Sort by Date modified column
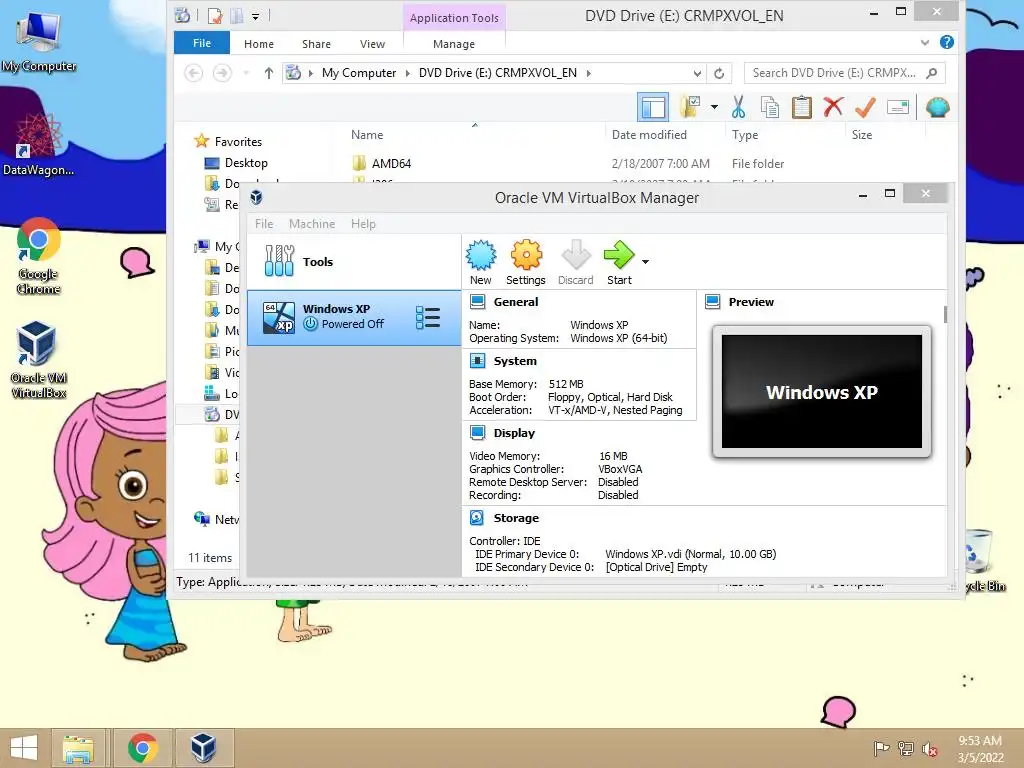This screenshot has height=768, width=1024. click(x=649, y=135)
